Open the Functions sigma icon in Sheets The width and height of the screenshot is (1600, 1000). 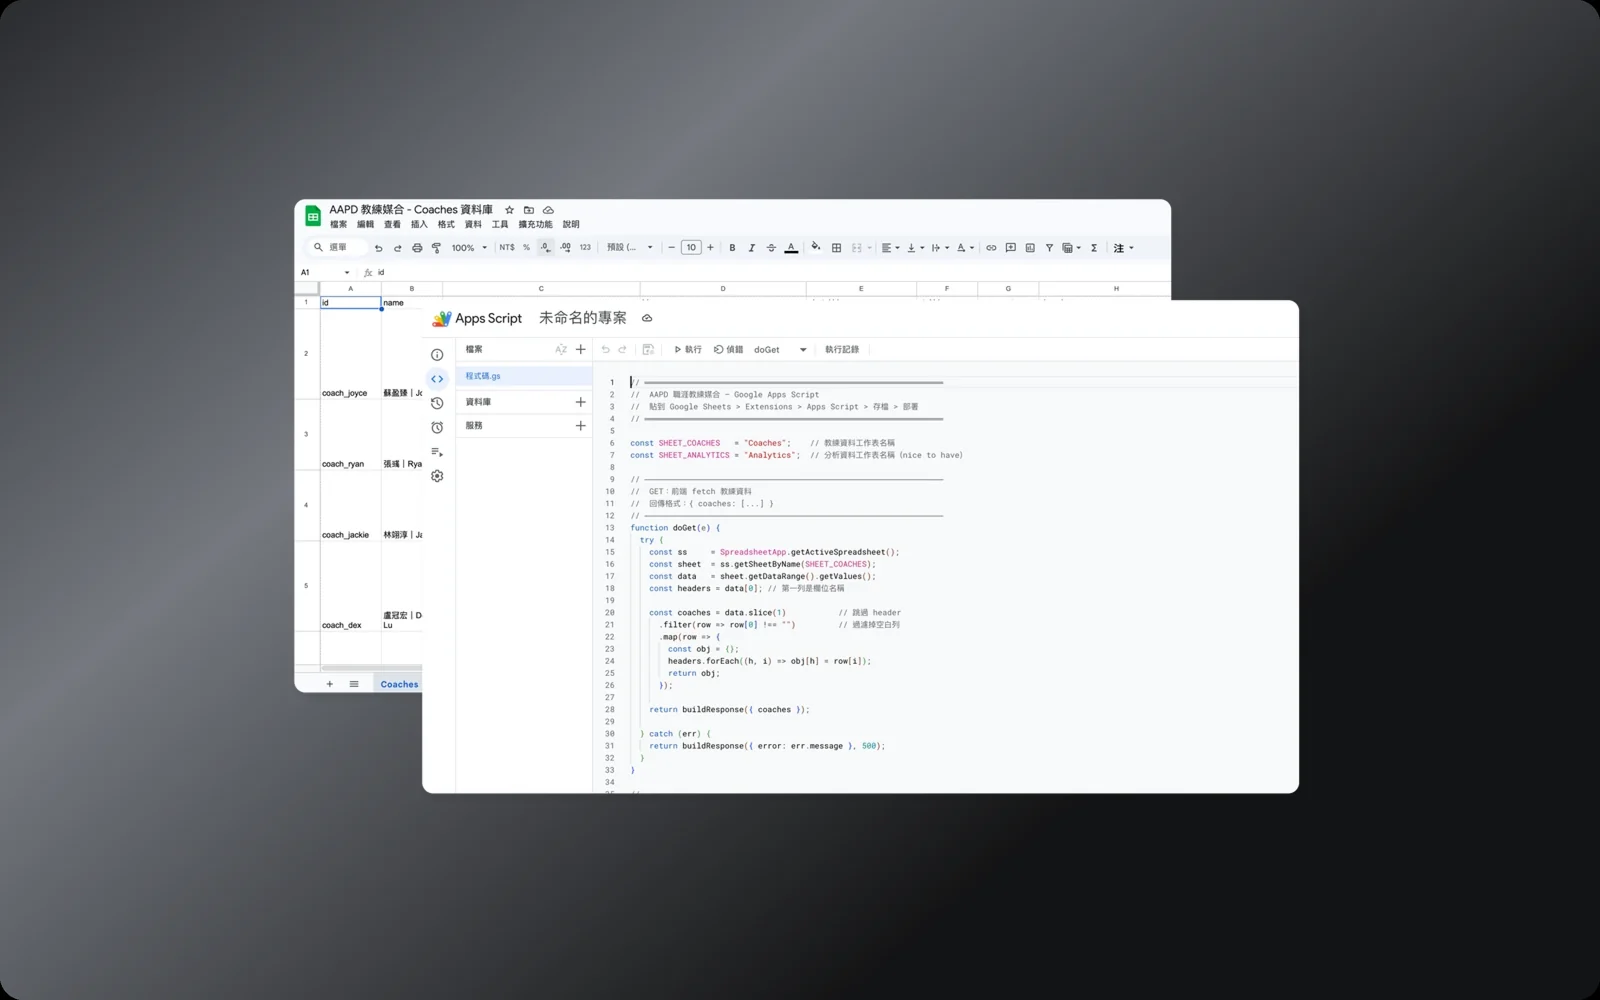point(1094,248)
